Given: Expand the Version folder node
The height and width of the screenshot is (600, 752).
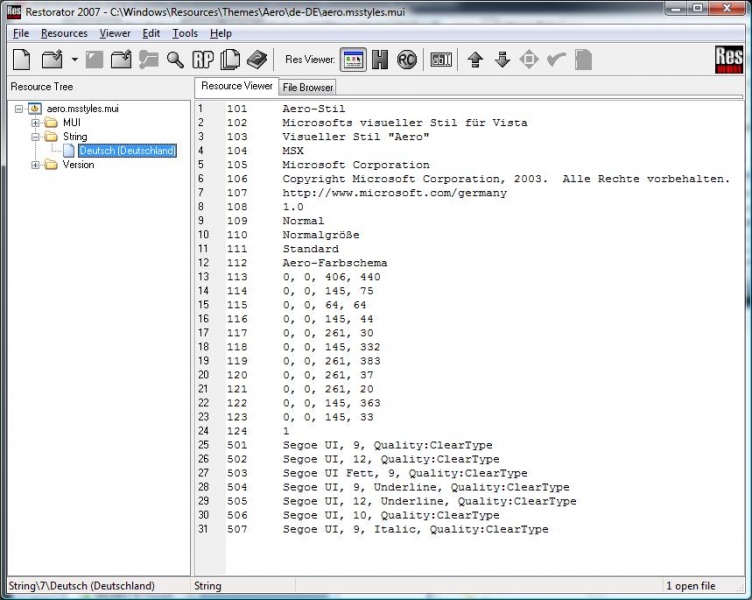Looking at the screenshot, I should coord(35,165).
